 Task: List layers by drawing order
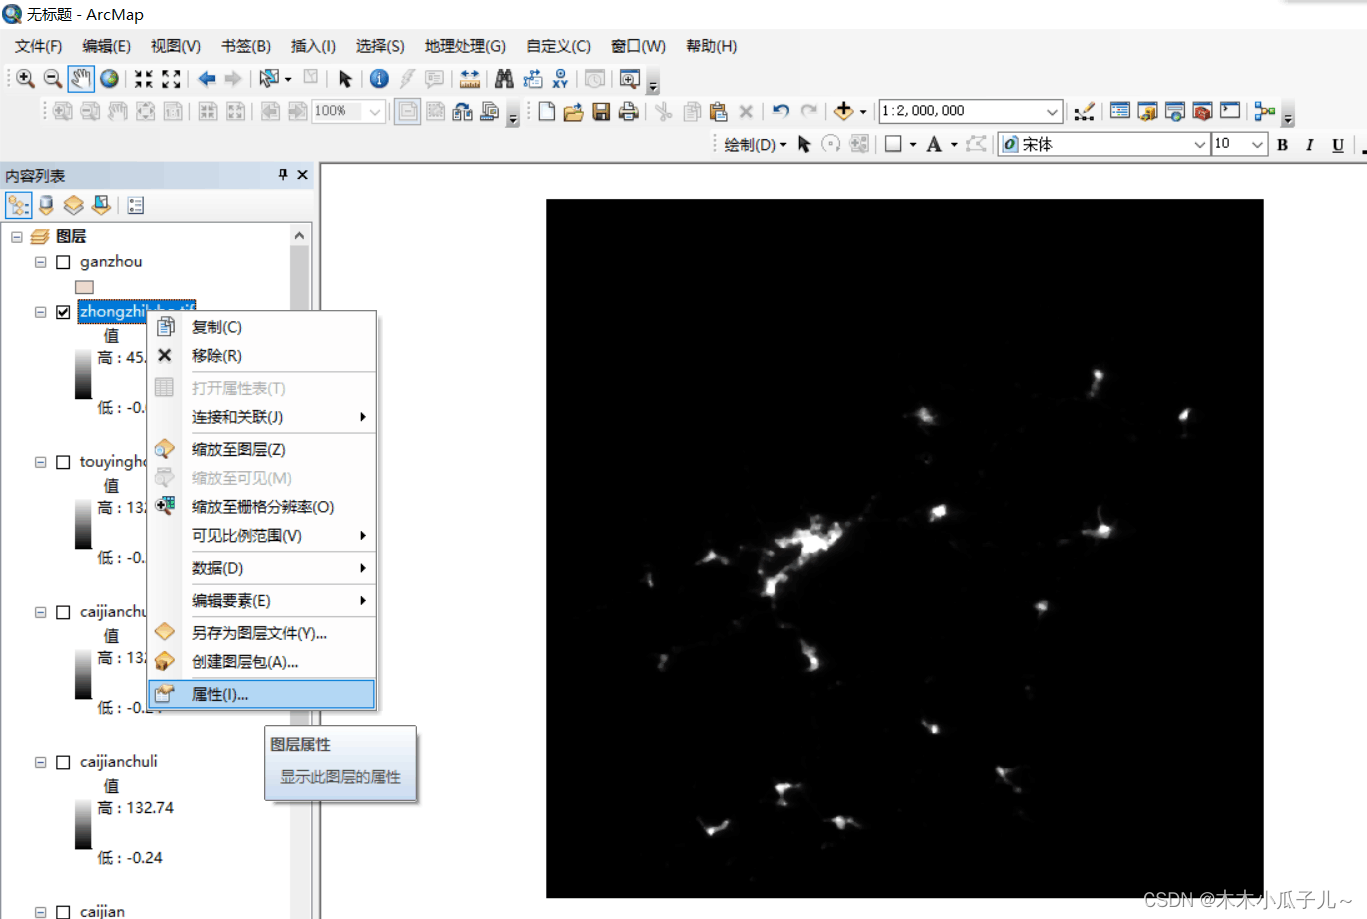[19, 205]
